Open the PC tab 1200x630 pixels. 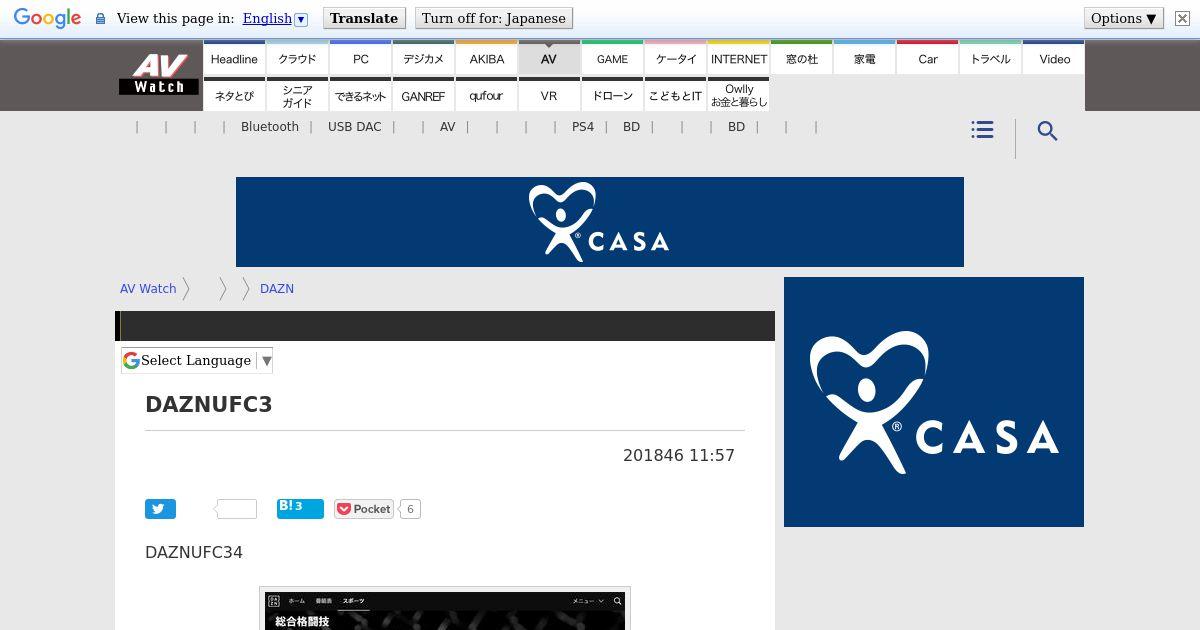[360, 58]
